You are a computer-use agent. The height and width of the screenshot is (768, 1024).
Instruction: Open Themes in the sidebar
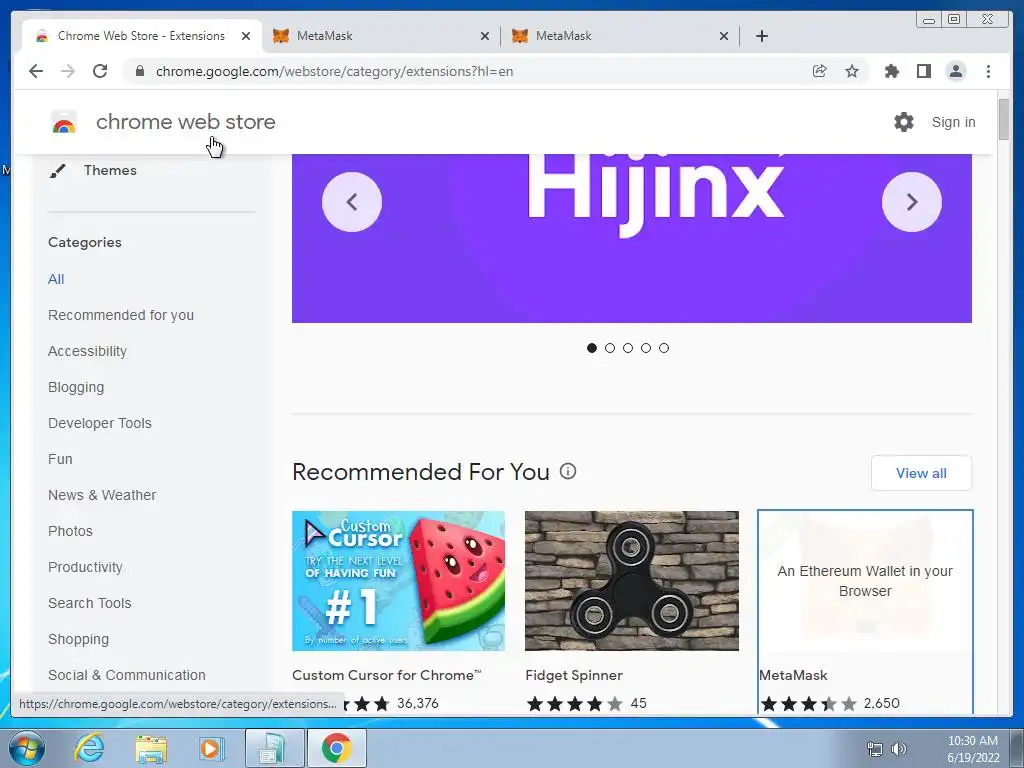click(x=110, y=170)
